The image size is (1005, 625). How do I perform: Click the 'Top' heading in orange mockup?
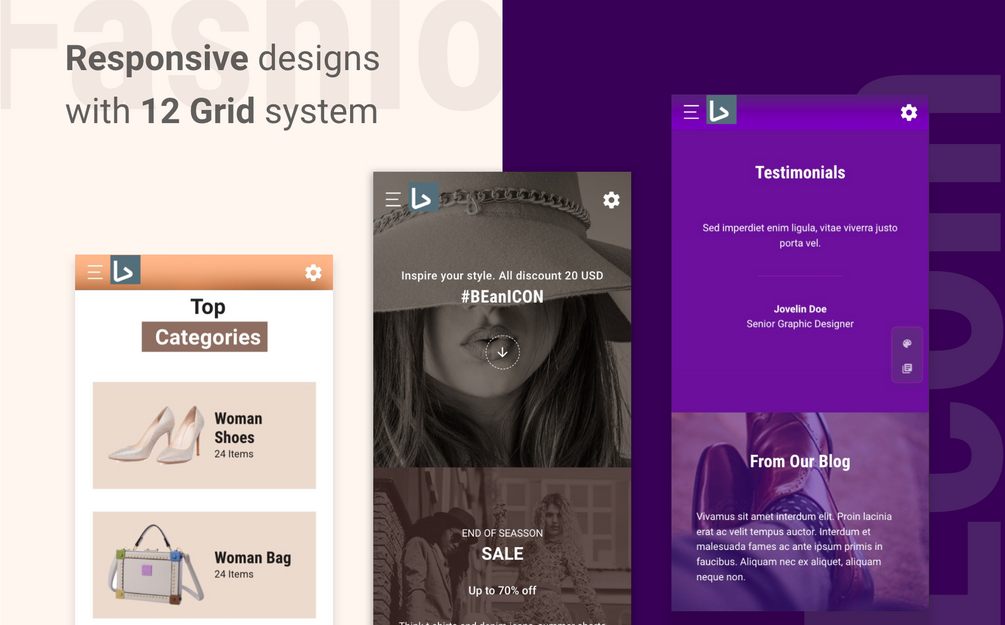pos(208,307)
